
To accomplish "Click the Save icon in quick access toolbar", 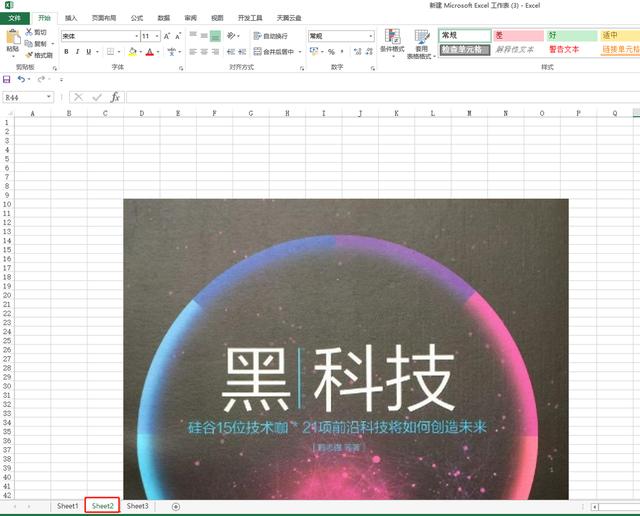I will click(8, 79).
